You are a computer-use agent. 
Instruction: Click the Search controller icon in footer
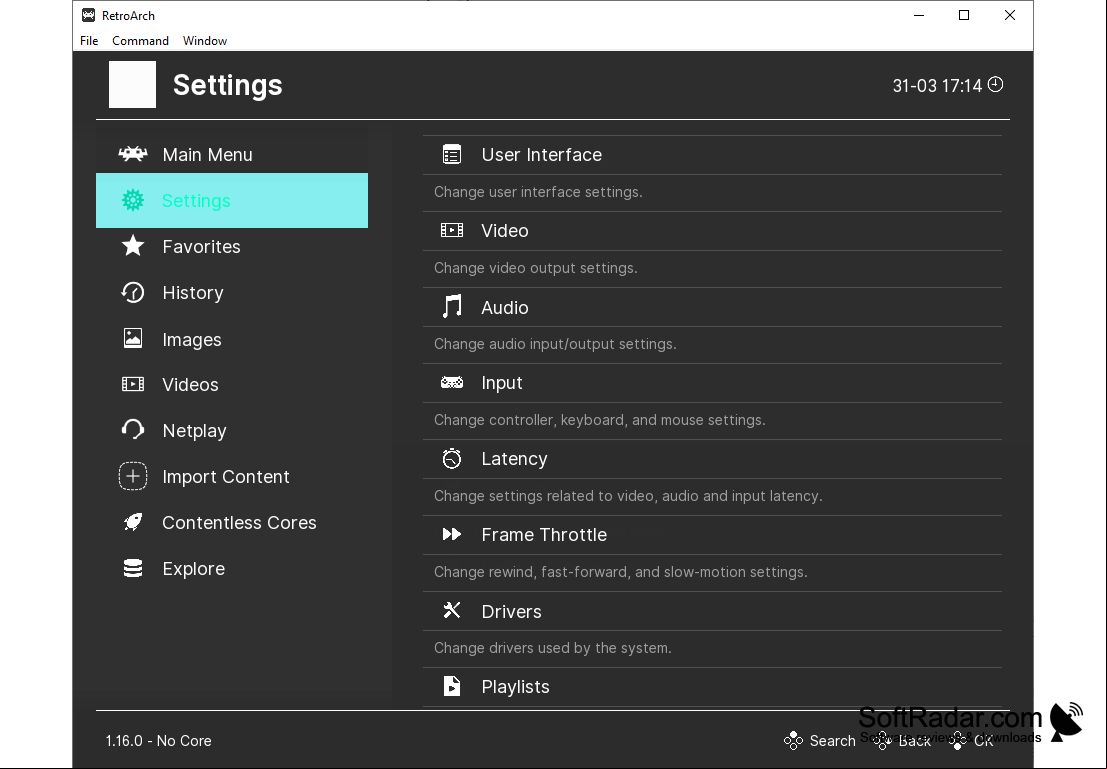(794, 740)
